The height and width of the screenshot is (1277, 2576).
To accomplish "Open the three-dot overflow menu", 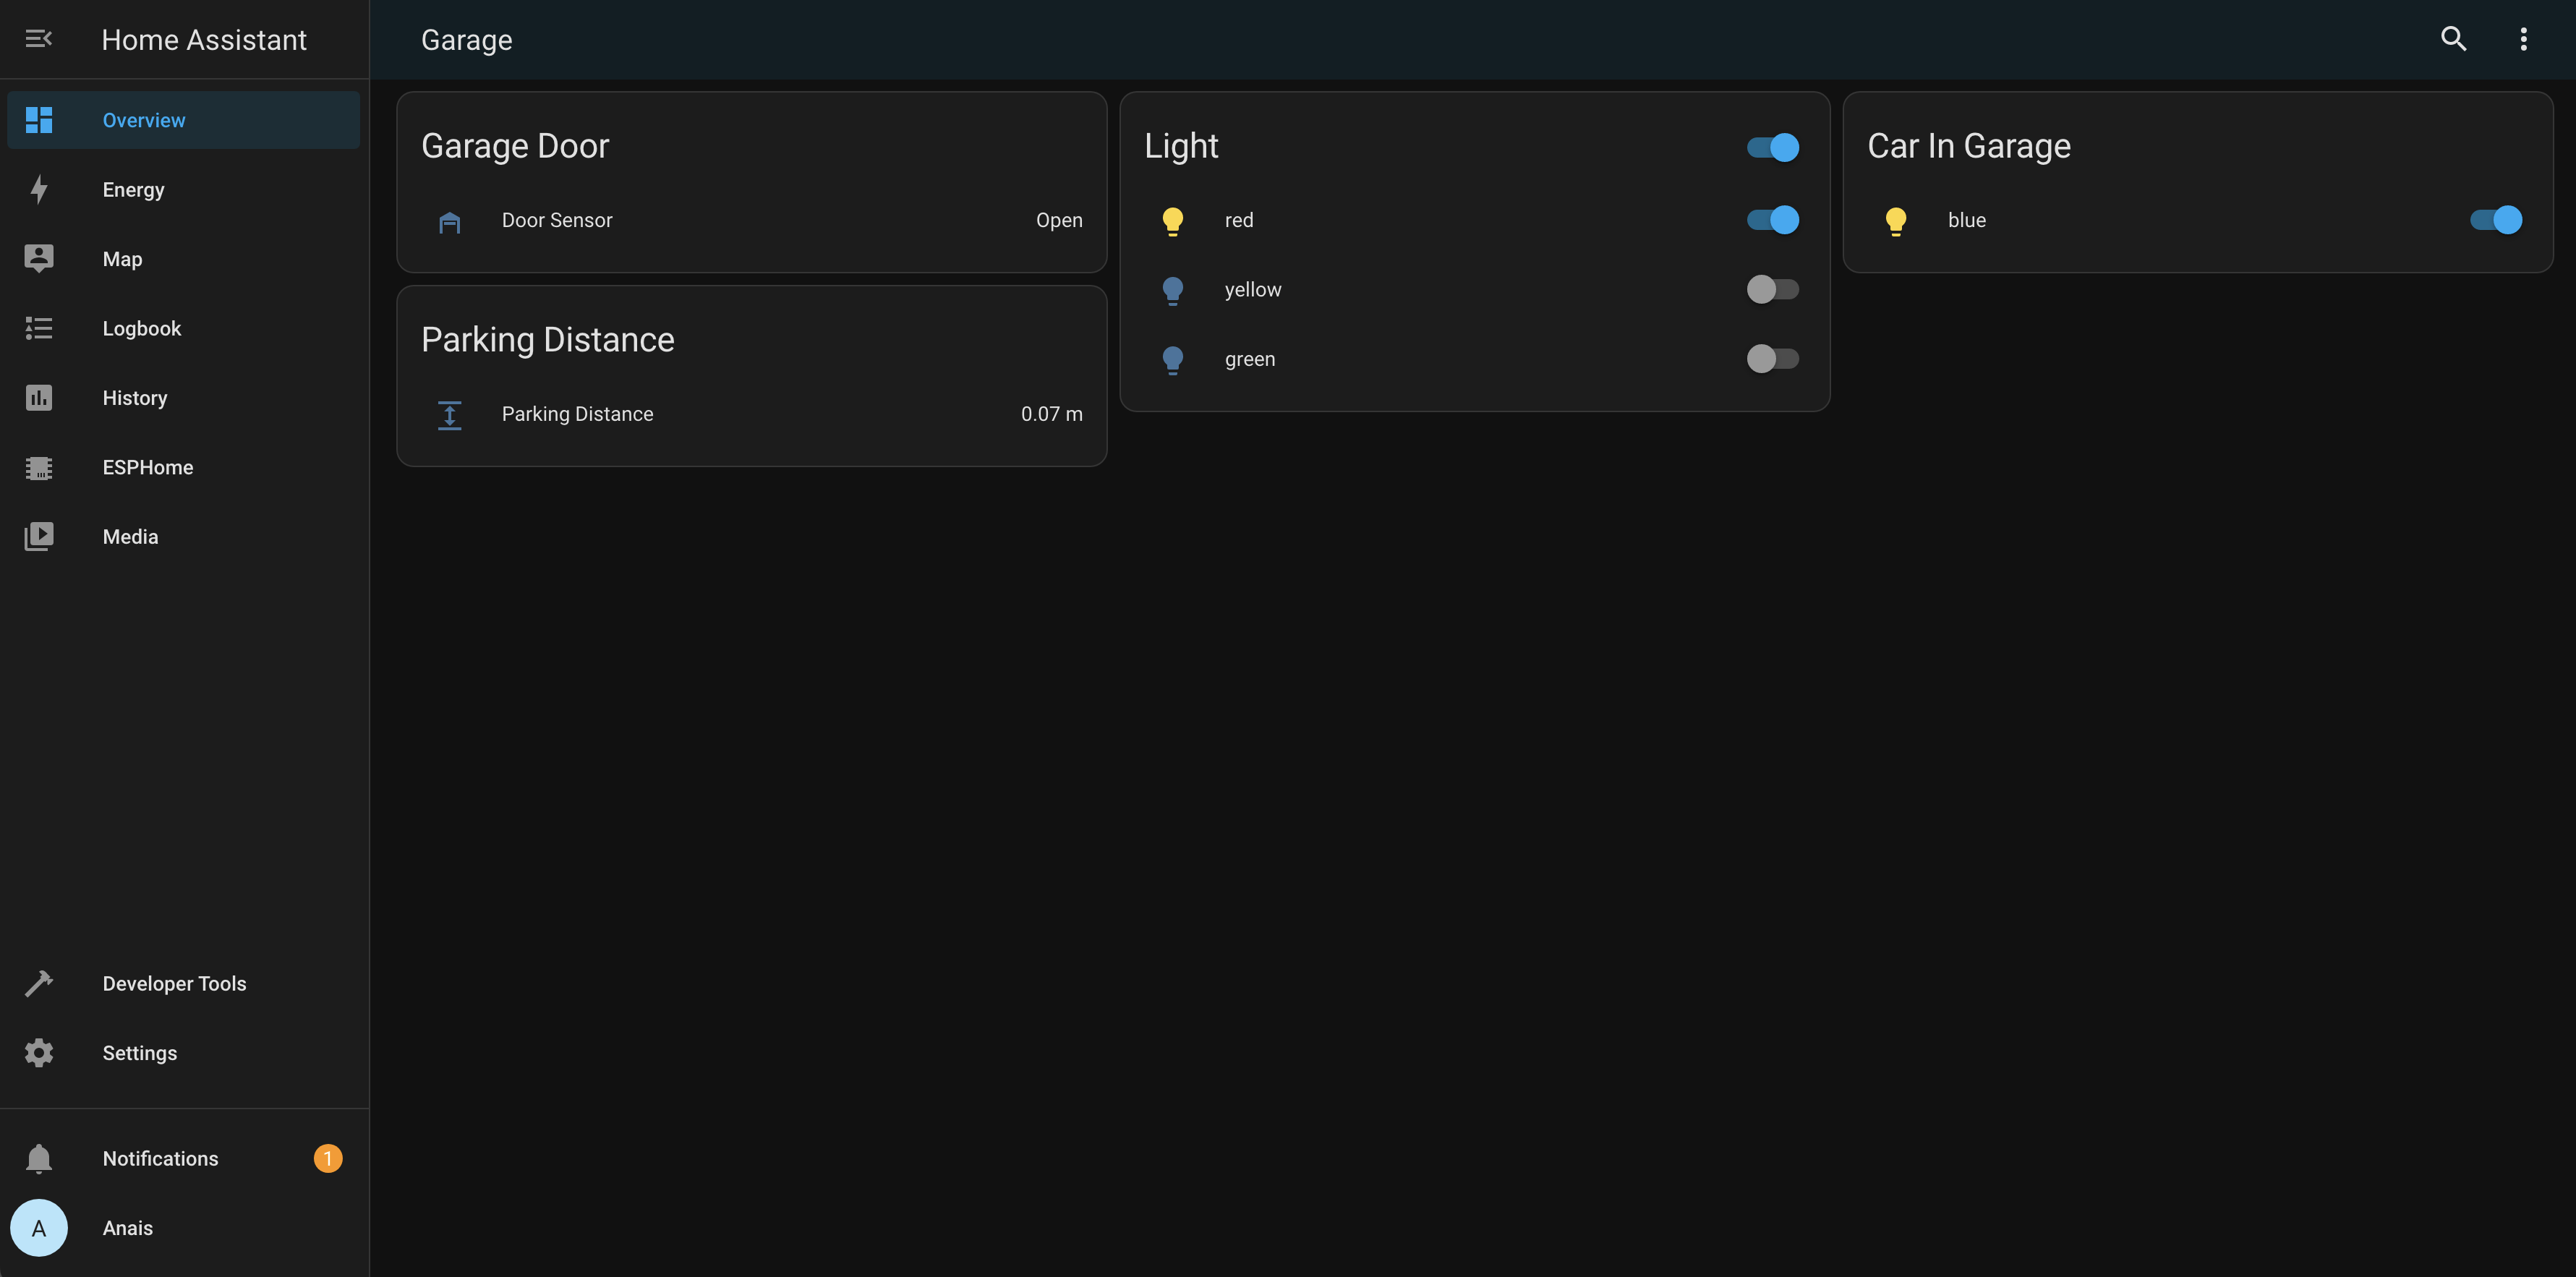I will 2523,39.
